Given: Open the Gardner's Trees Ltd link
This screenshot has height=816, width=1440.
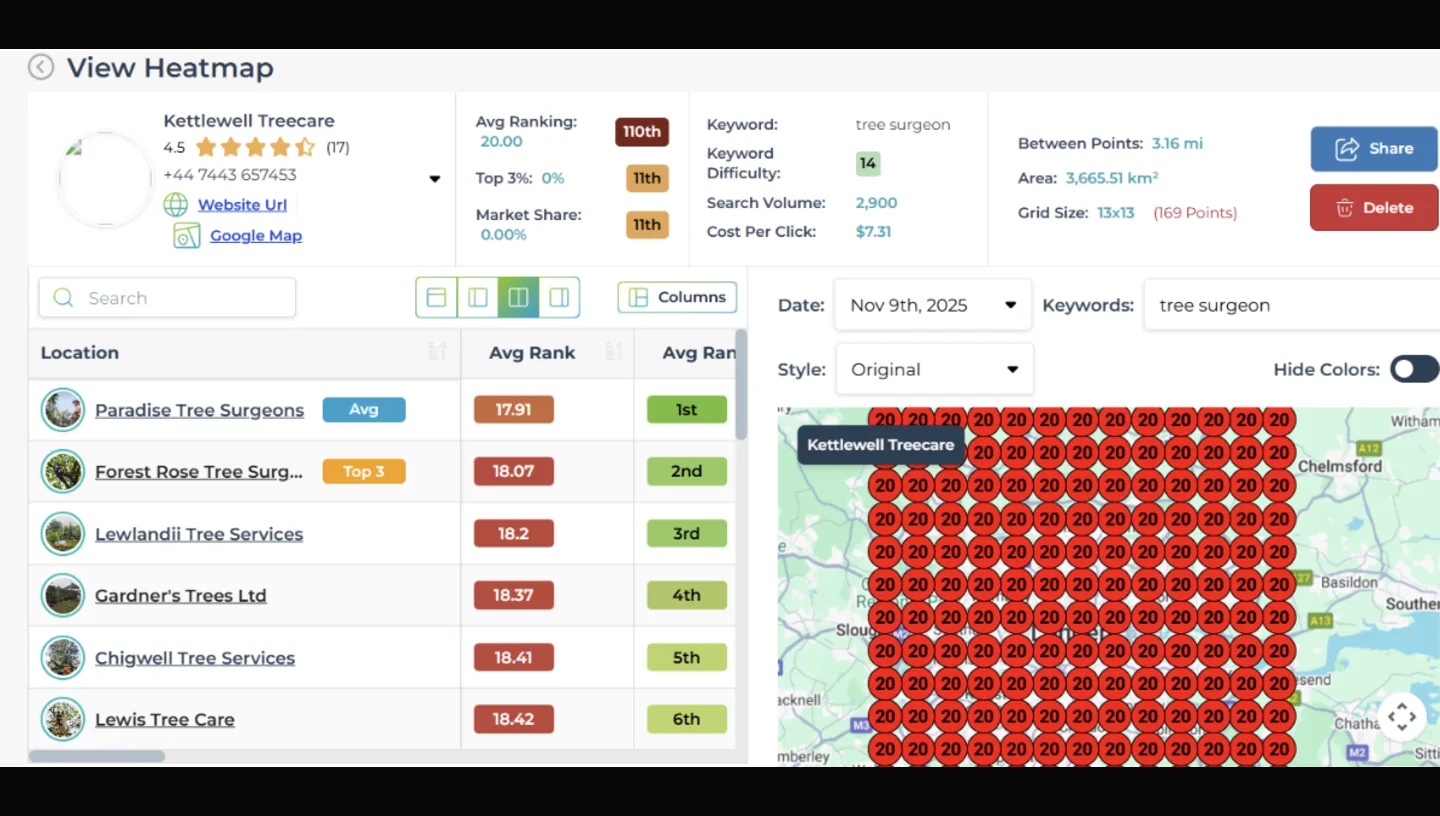Looking at the screenshot, I should point(181,596).
